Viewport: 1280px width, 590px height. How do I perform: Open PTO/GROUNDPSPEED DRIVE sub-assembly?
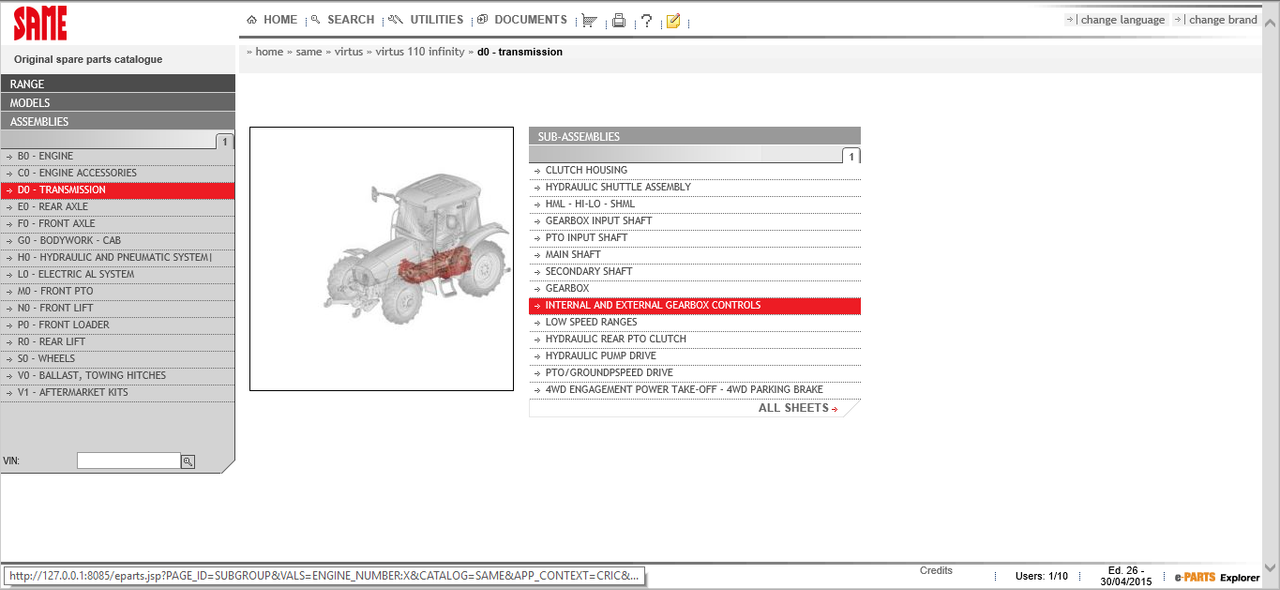[x=695, y=373]
